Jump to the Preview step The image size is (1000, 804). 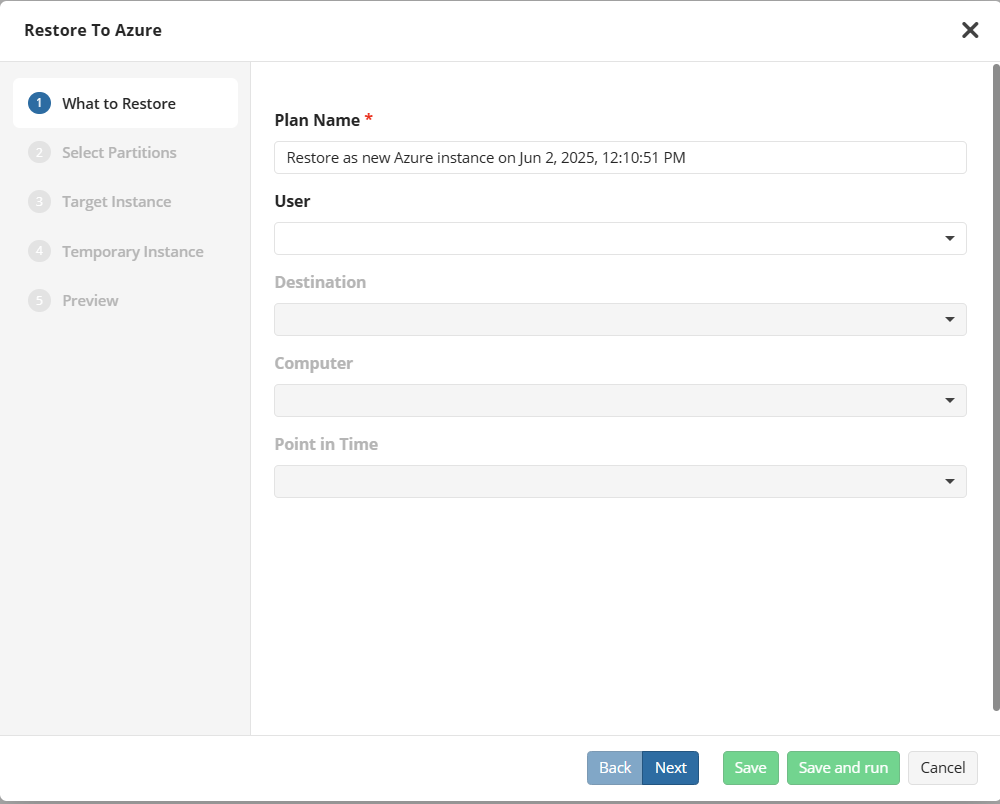pos(90,300)
